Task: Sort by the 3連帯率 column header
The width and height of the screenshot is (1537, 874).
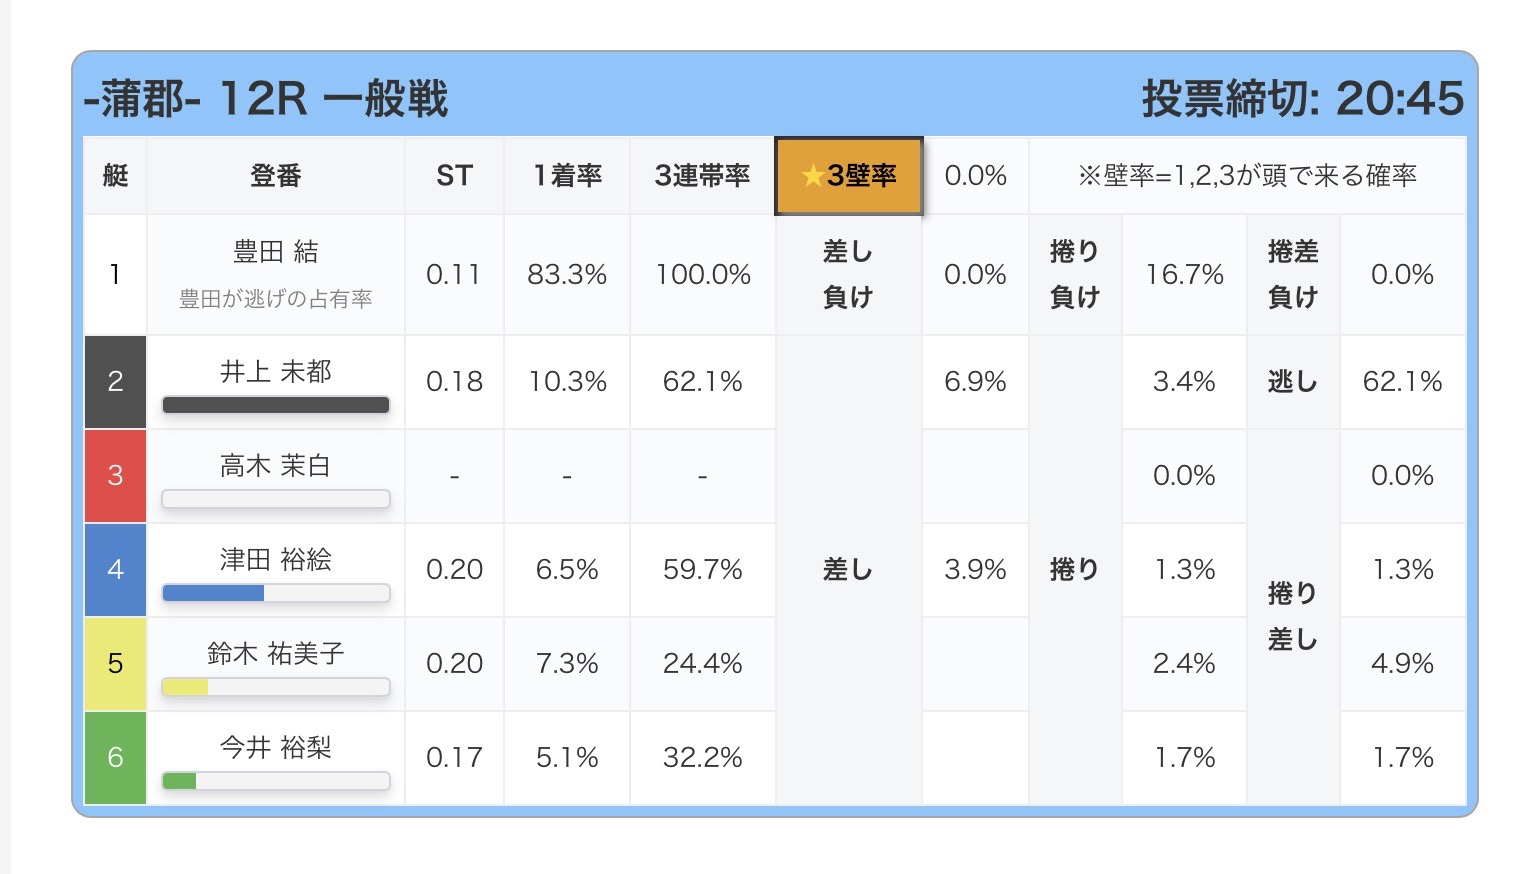Action: 702,176
